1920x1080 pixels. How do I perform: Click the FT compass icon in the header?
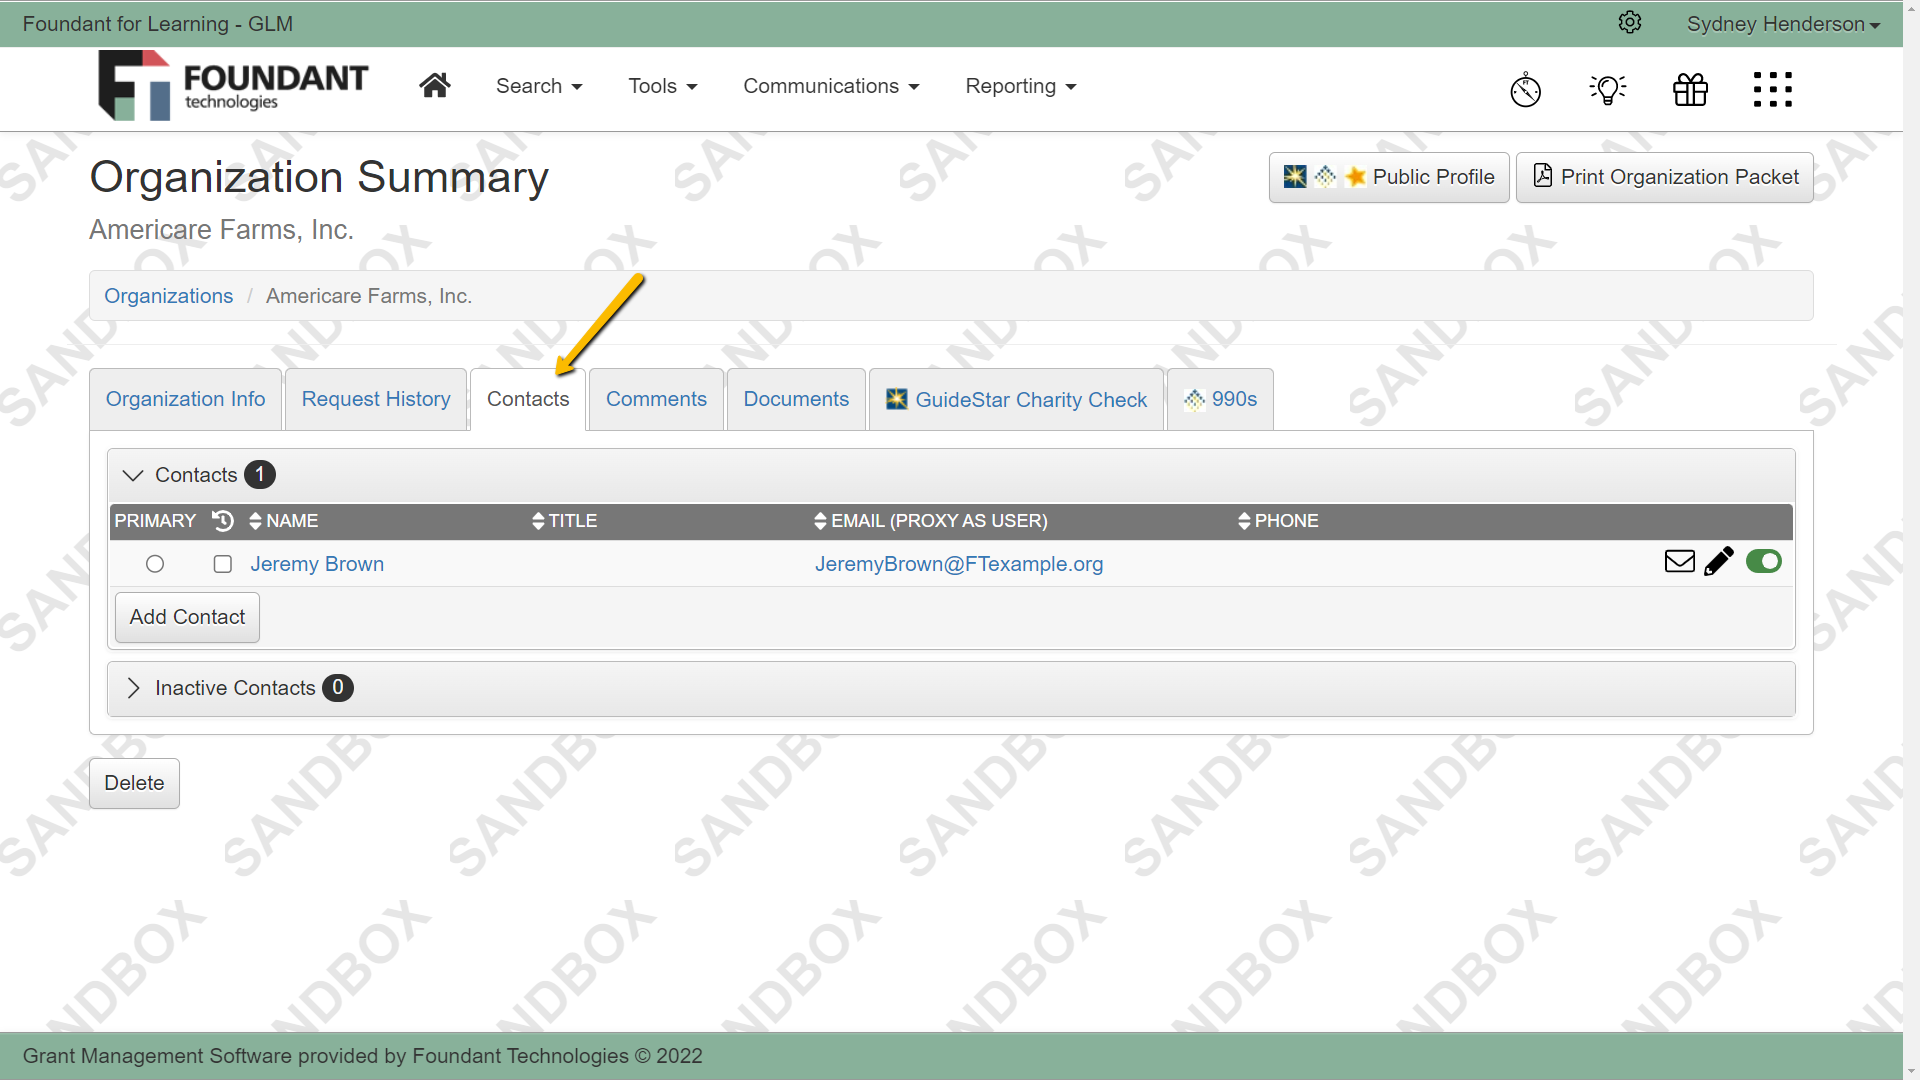1525,89
